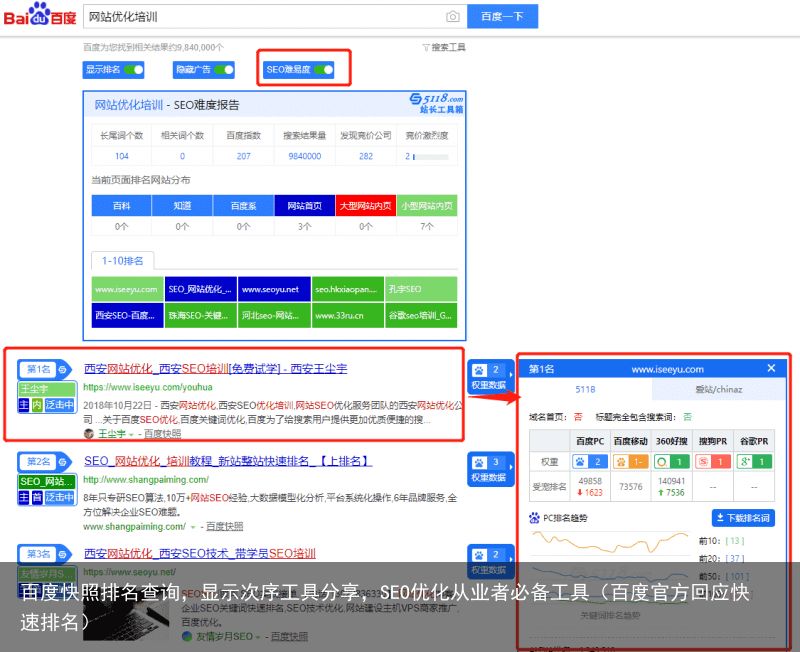Click 前10 keyword count 13
Screen dimensions: 800x652
(735, 541)
